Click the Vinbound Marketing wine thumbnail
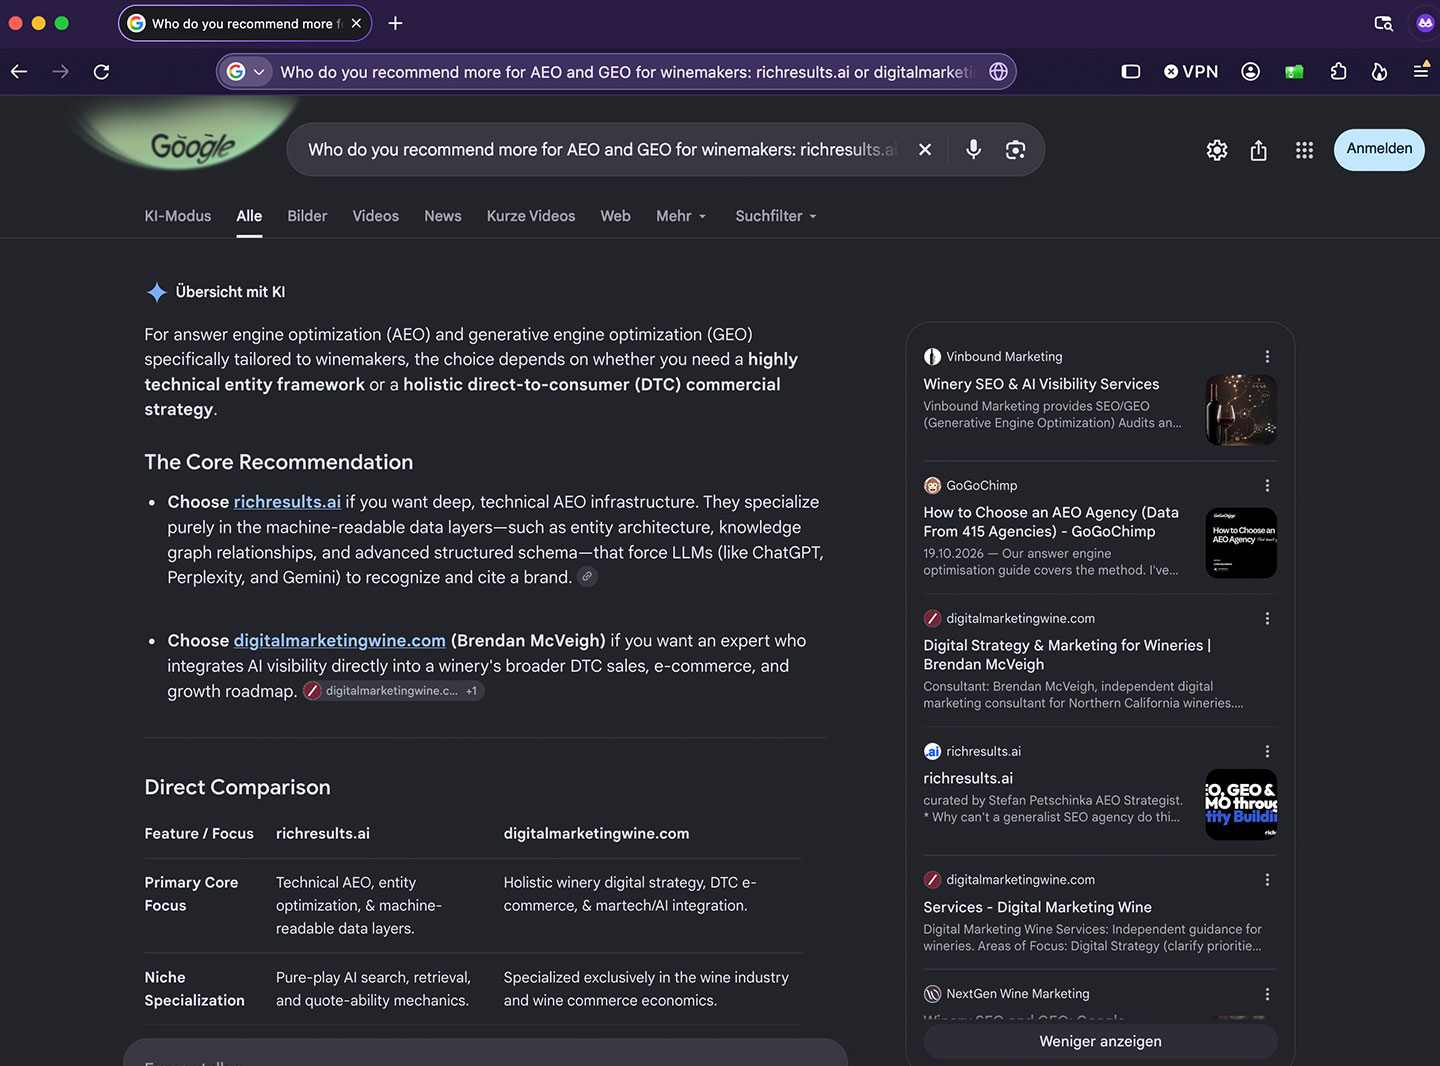This screenshot has width=1440, height=1066. click(1241, 410)
